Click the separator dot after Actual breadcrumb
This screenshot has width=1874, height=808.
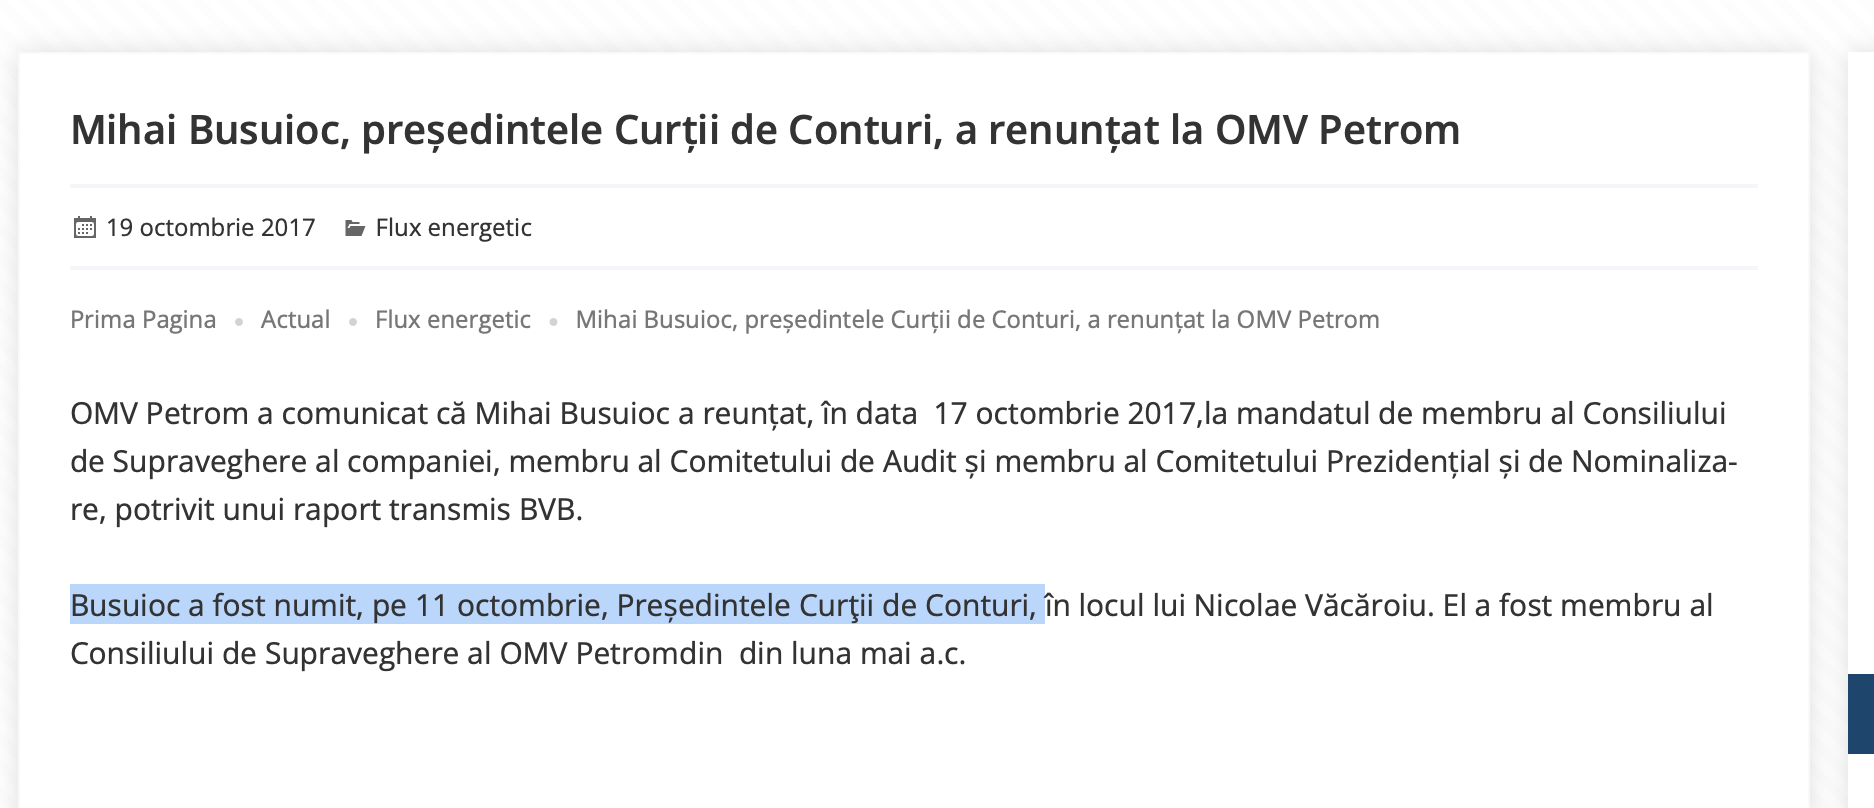pyautogui.click(x=353, y=322)
